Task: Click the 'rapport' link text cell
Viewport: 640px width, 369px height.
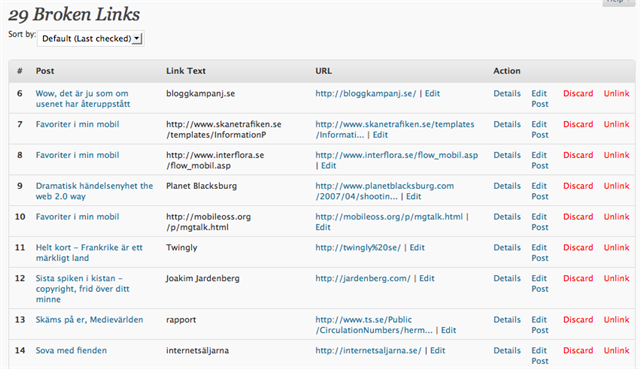Action: [x=181, y=320]
